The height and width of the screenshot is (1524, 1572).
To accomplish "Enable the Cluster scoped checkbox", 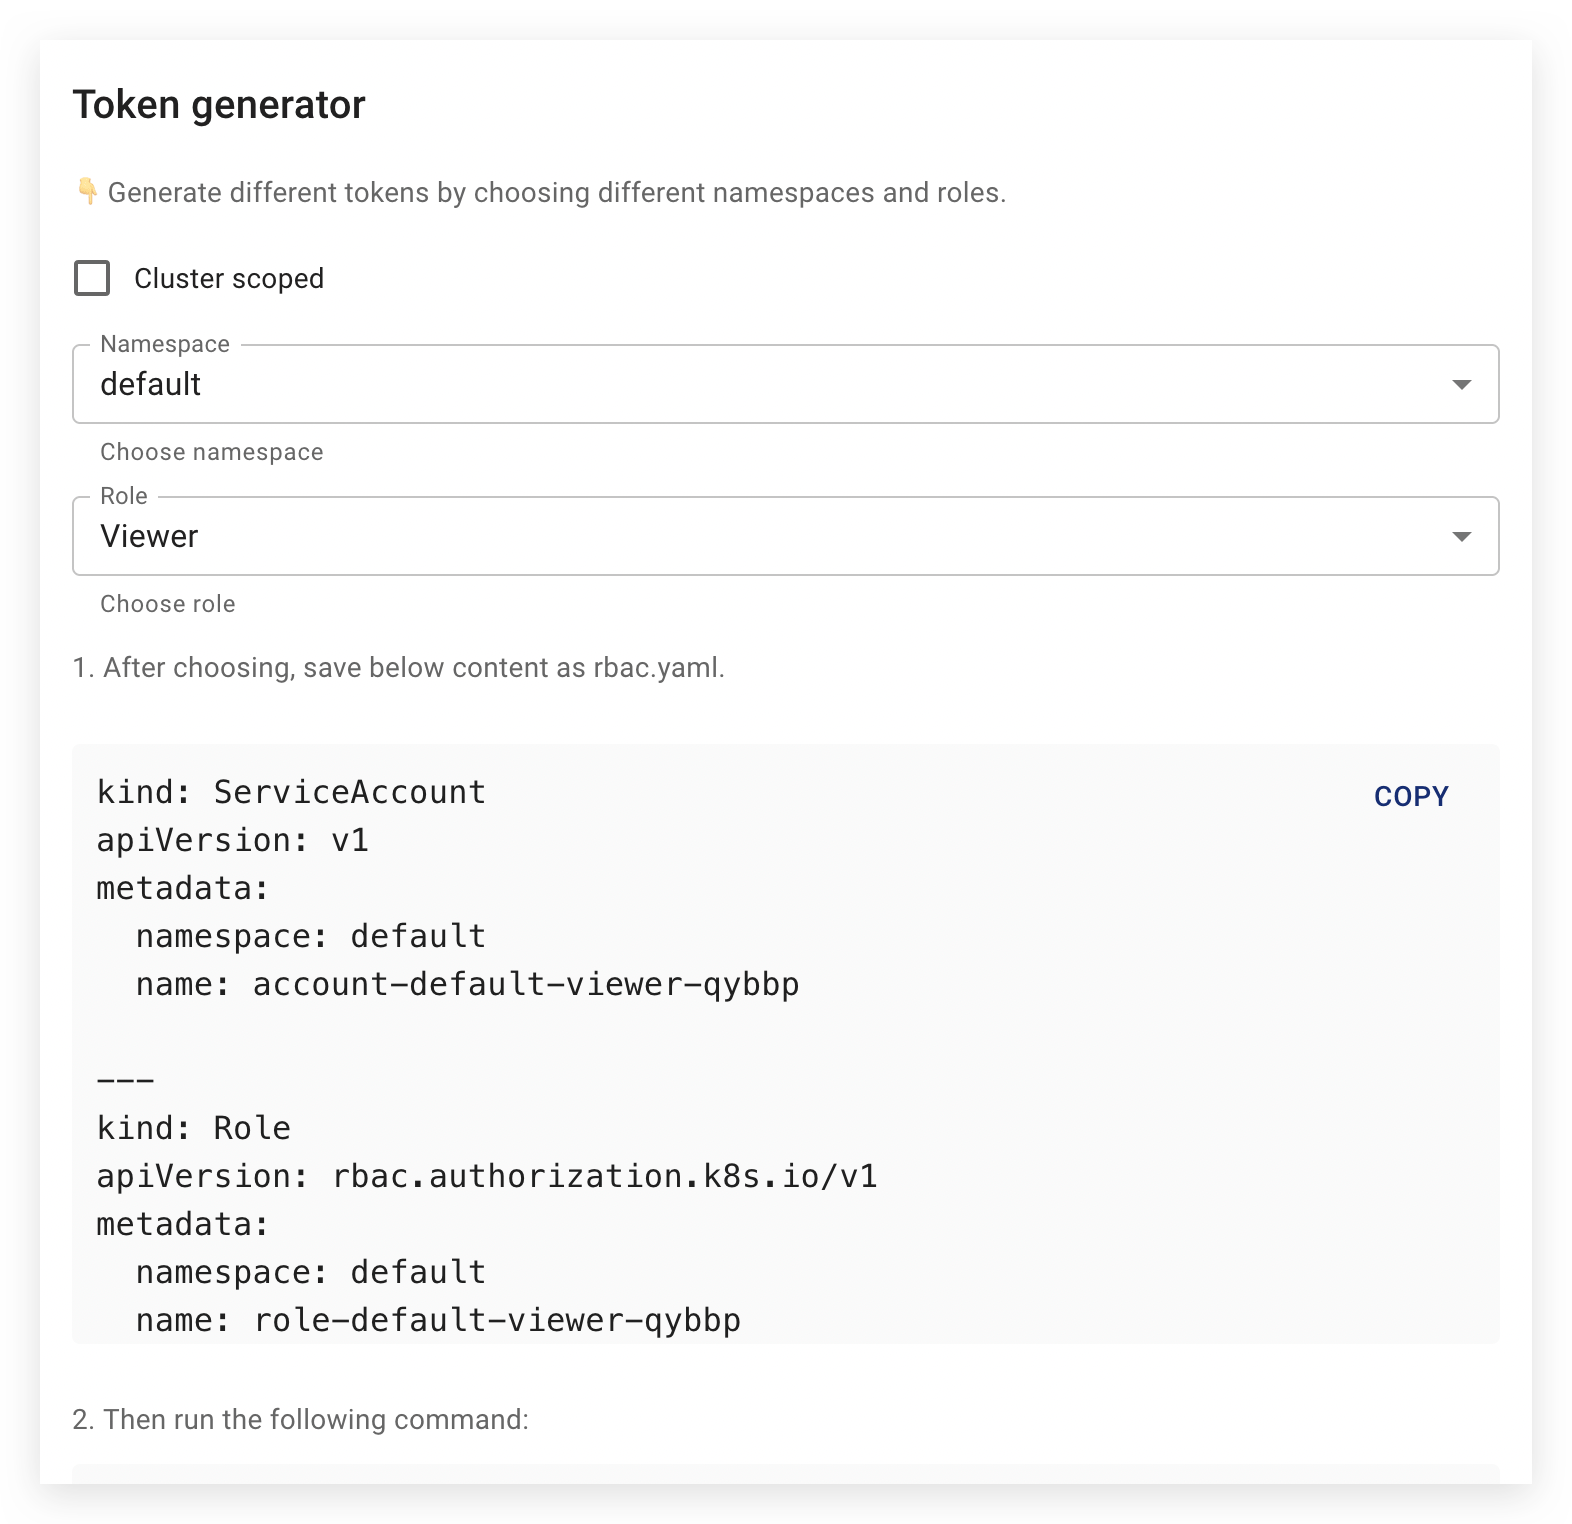I will coord(92,278).
